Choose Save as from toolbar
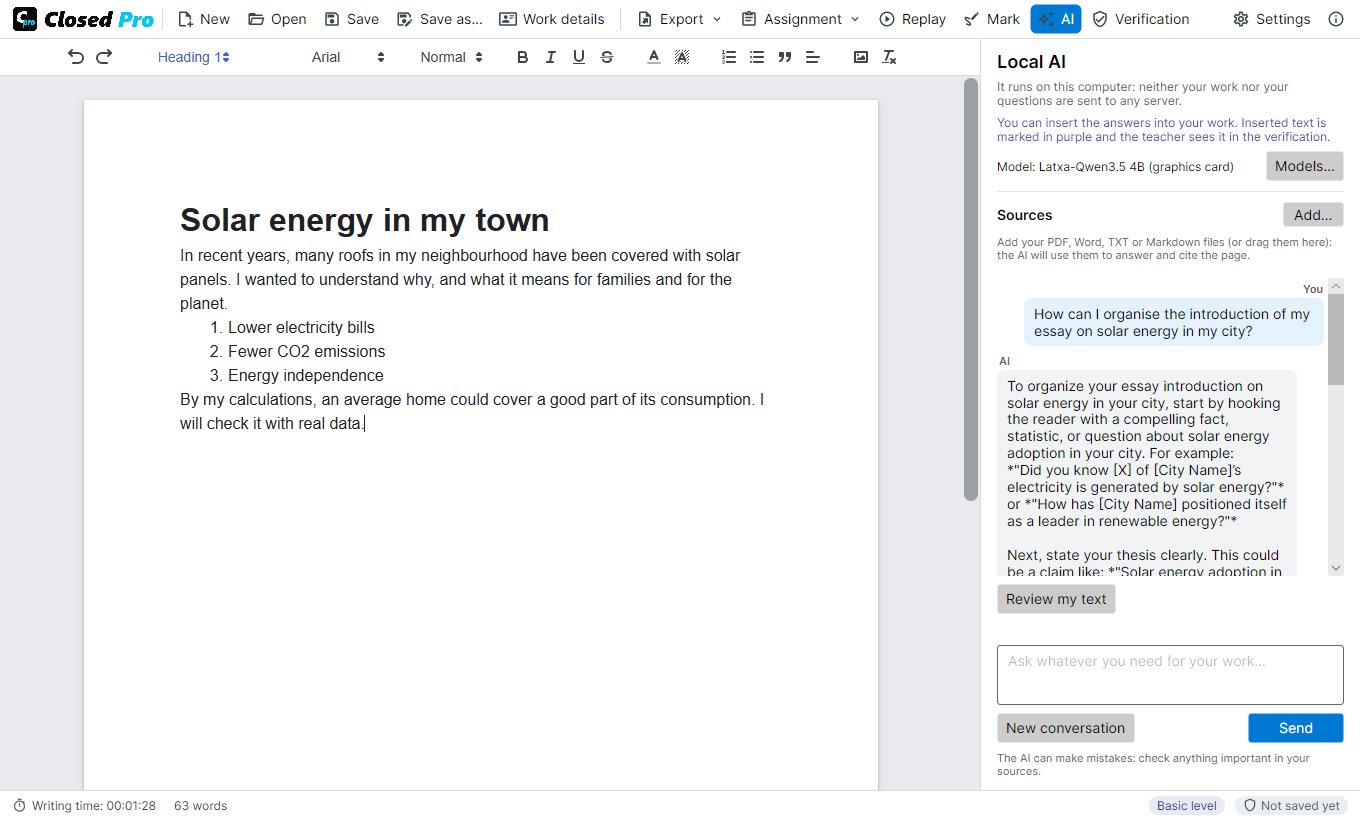The height and width of the screenshot is (820, 1360). click(439, 19)
